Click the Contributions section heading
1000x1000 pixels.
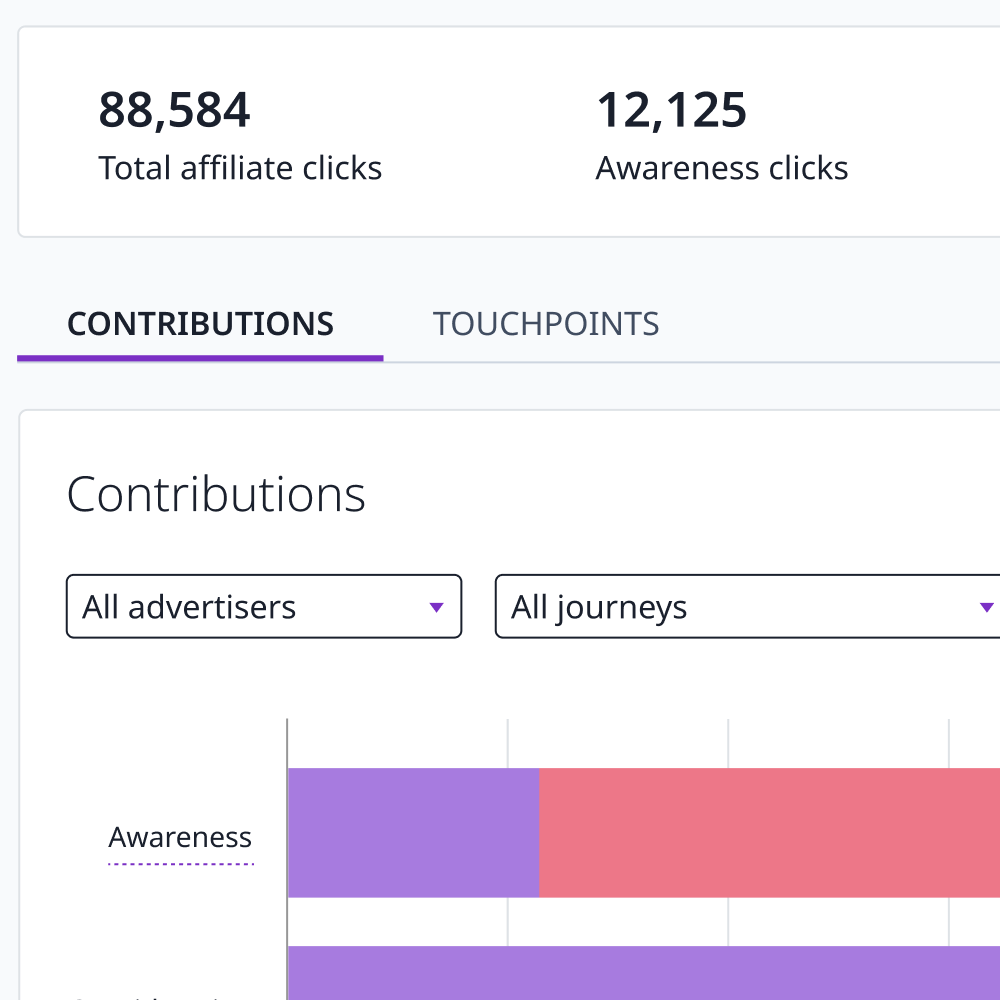click(216, 494)
